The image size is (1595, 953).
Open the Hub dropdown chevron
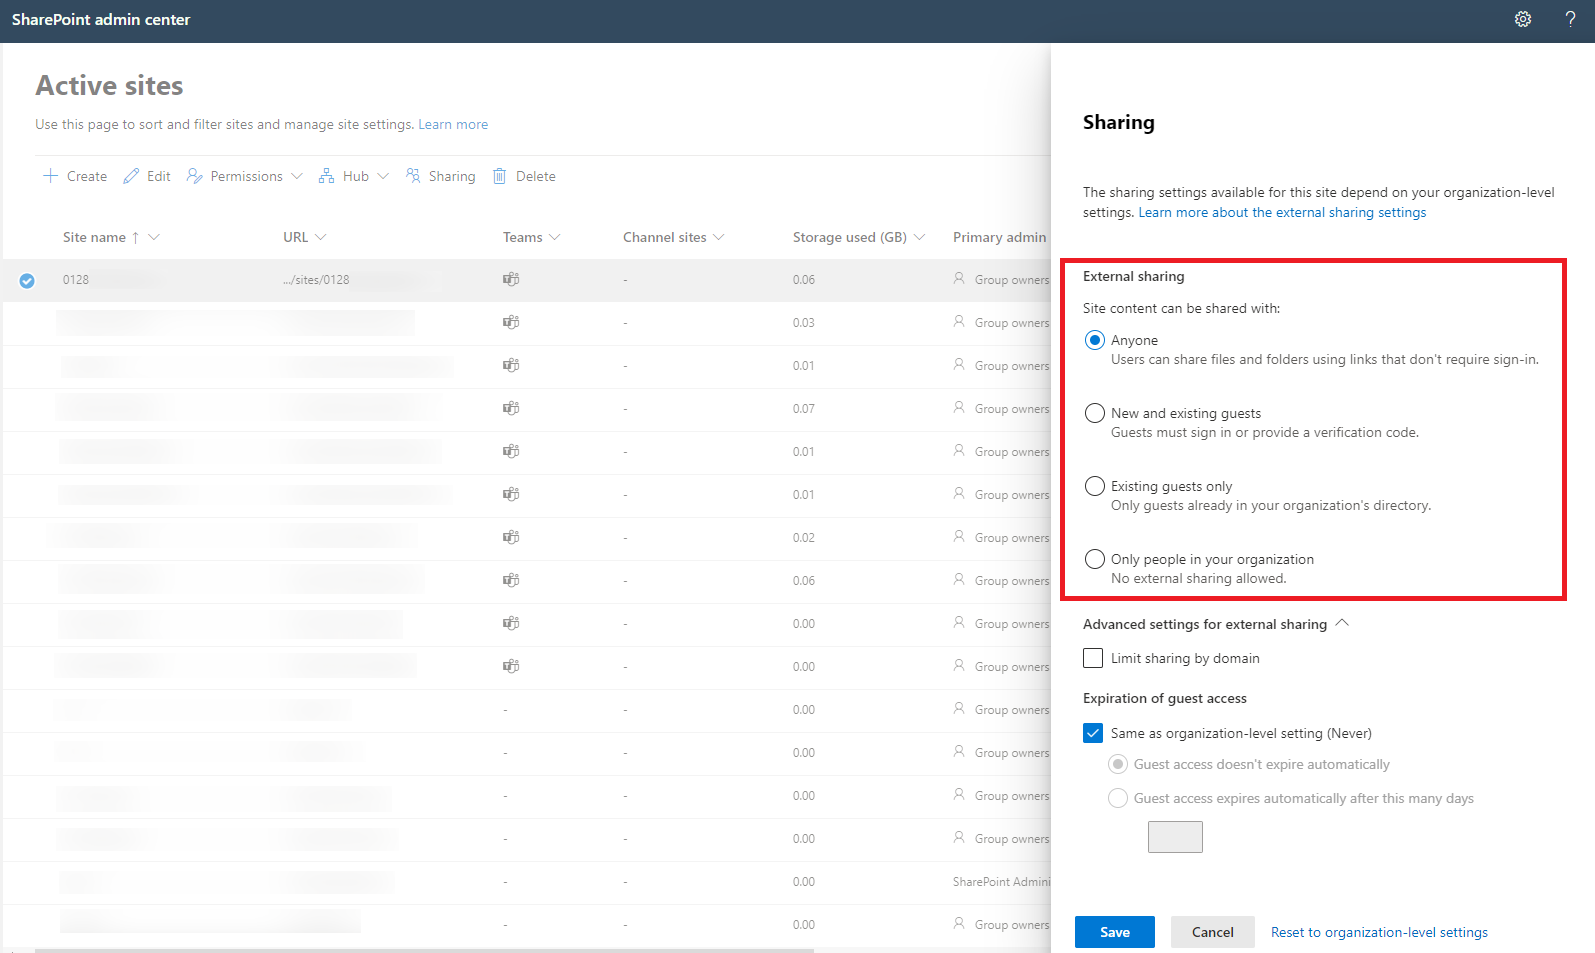(383, 176)
